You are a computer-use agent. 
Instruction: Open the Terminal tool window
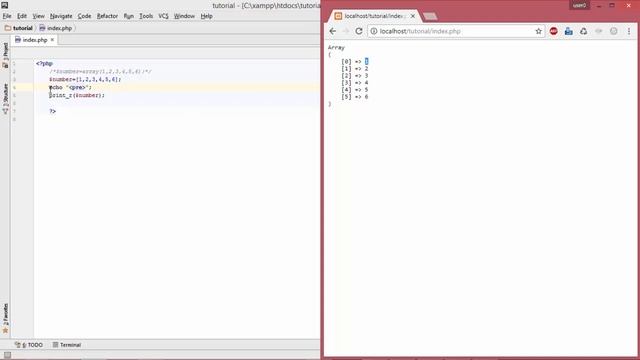(x=67, y=345)
